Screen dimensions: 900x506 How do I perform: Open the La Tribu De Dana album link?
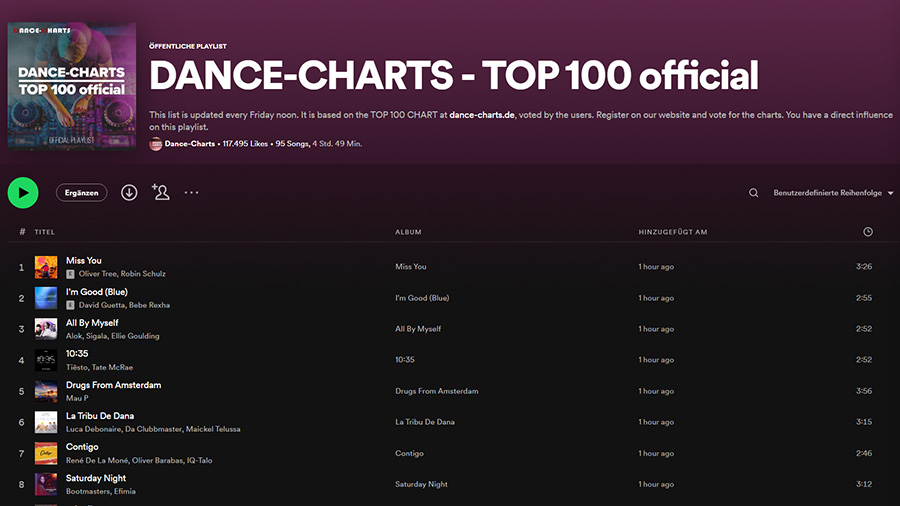point(425,422)
